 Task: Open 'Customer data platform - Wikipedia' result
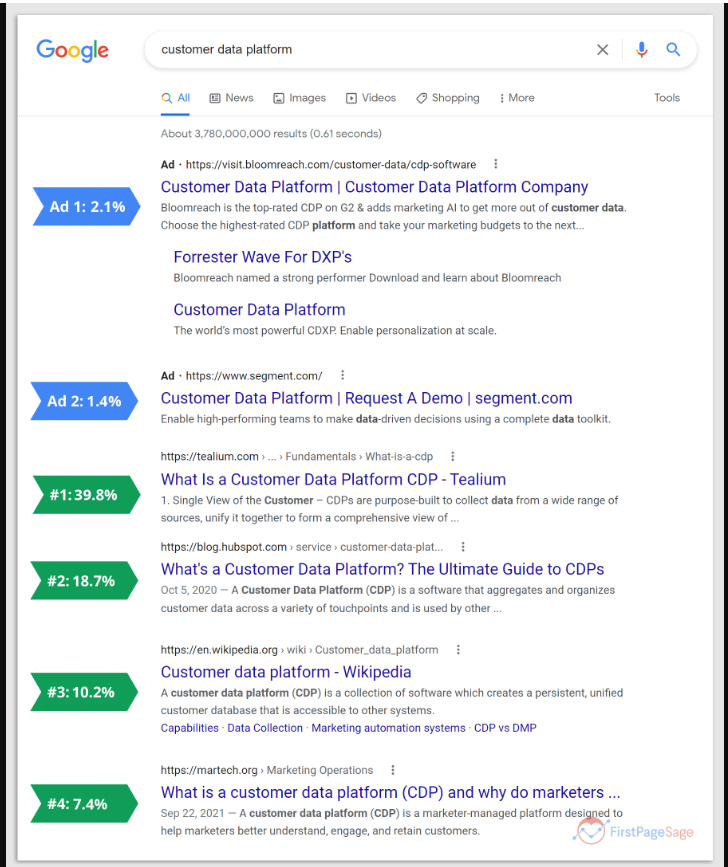(x=286, y=672)
